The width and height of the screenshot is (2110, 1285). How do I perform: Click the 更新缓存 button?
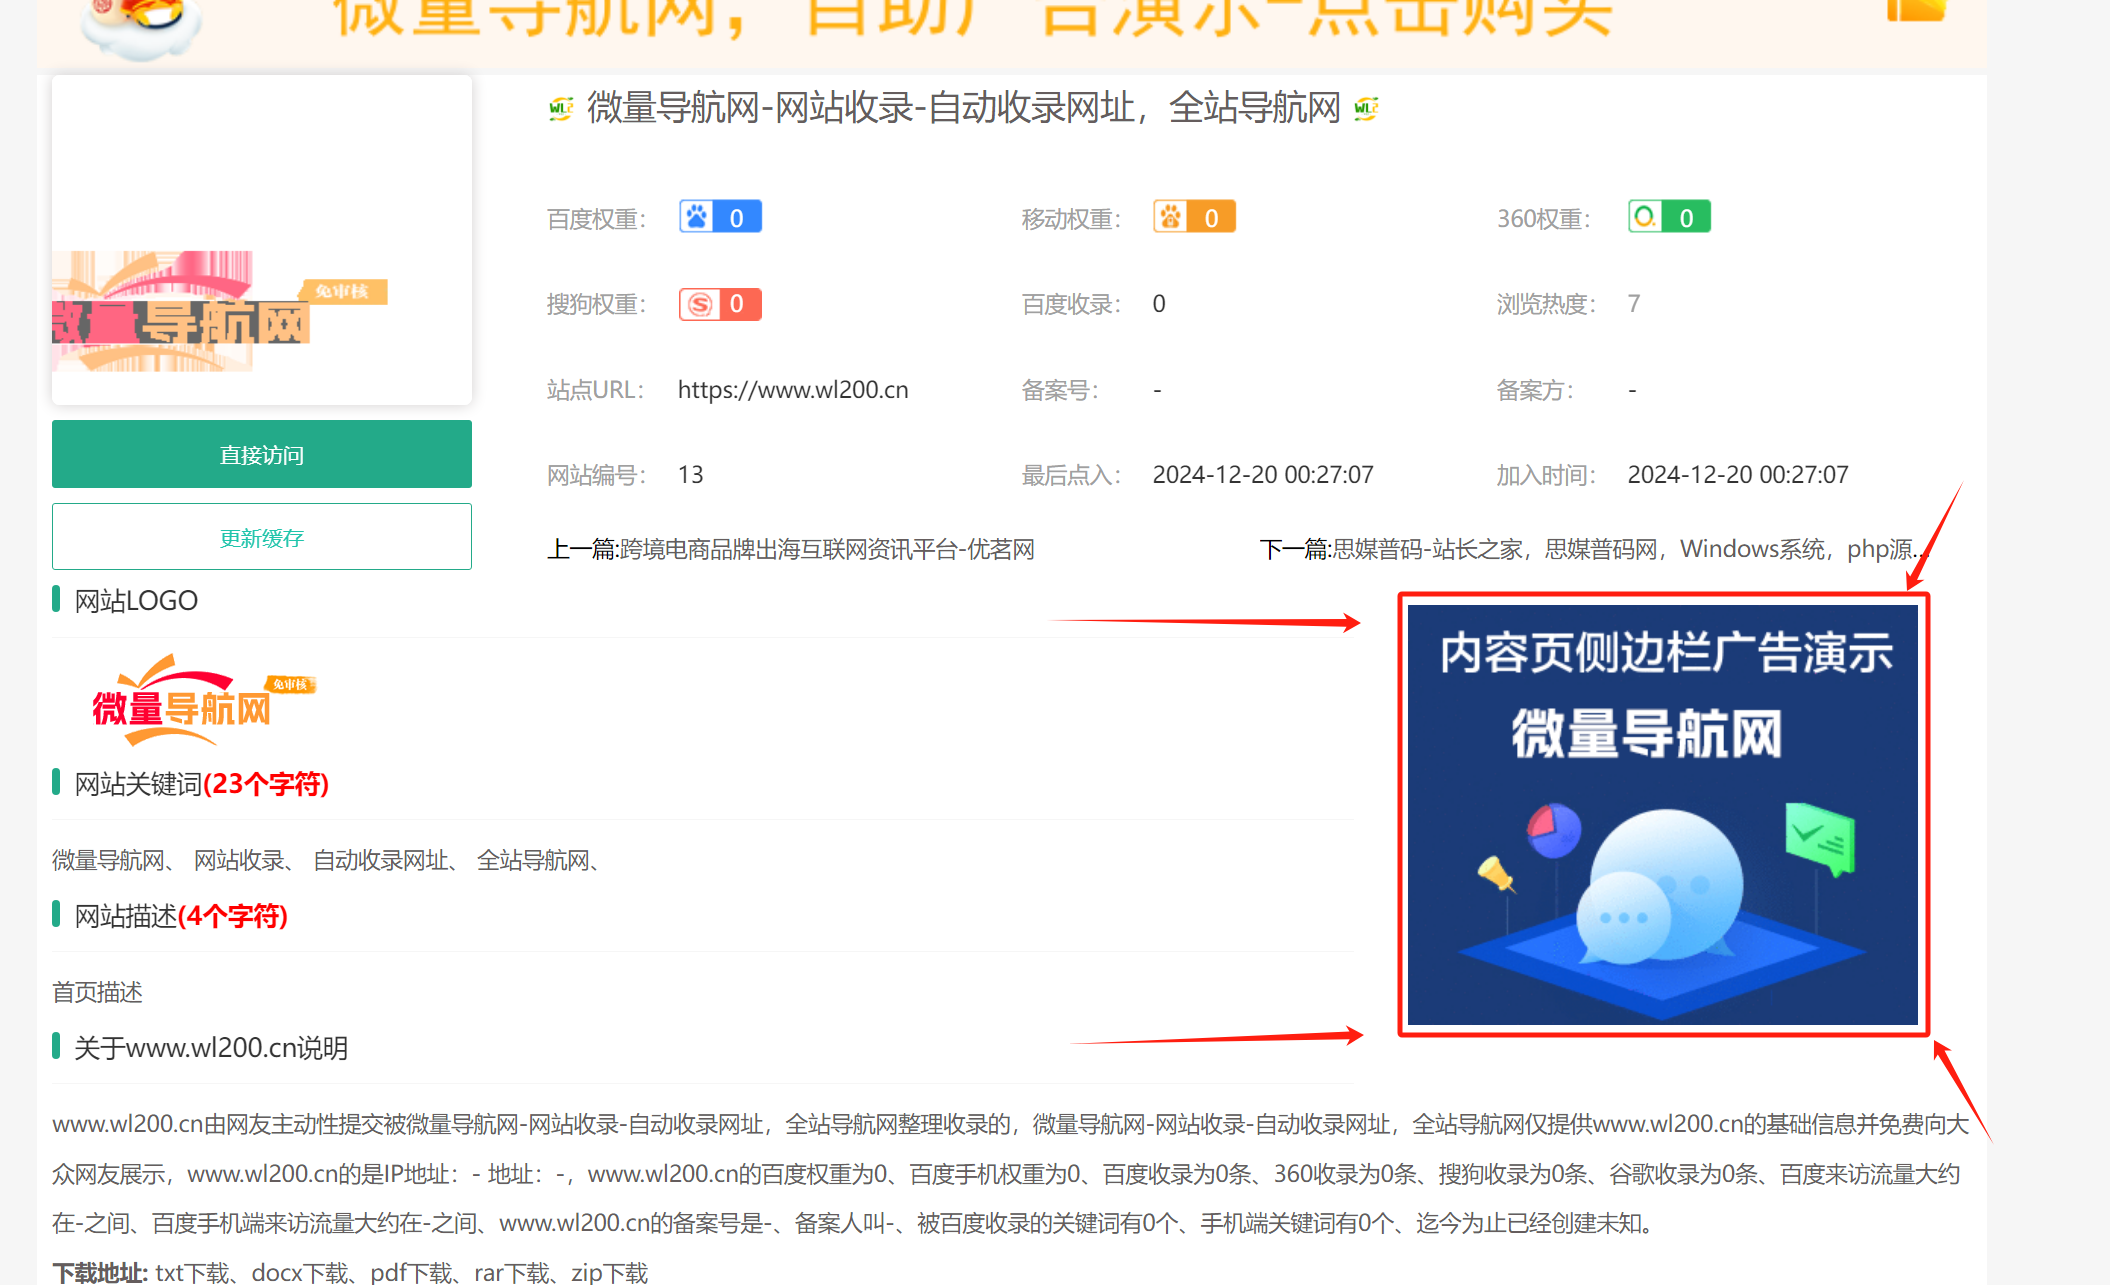(x=262, y=537)
